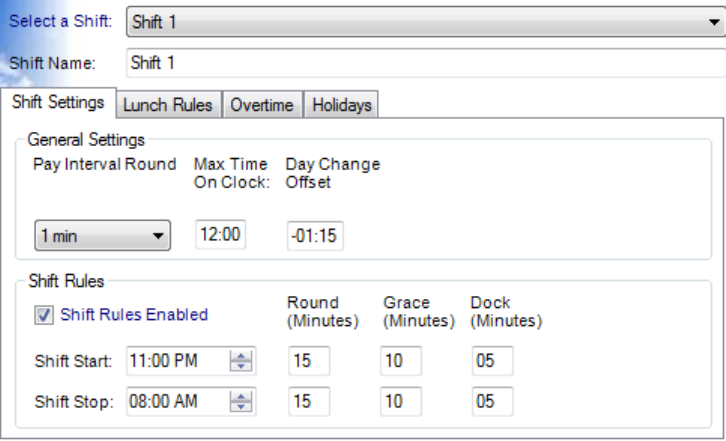Increase Shift Stop time with up arrow

[241, 397]
